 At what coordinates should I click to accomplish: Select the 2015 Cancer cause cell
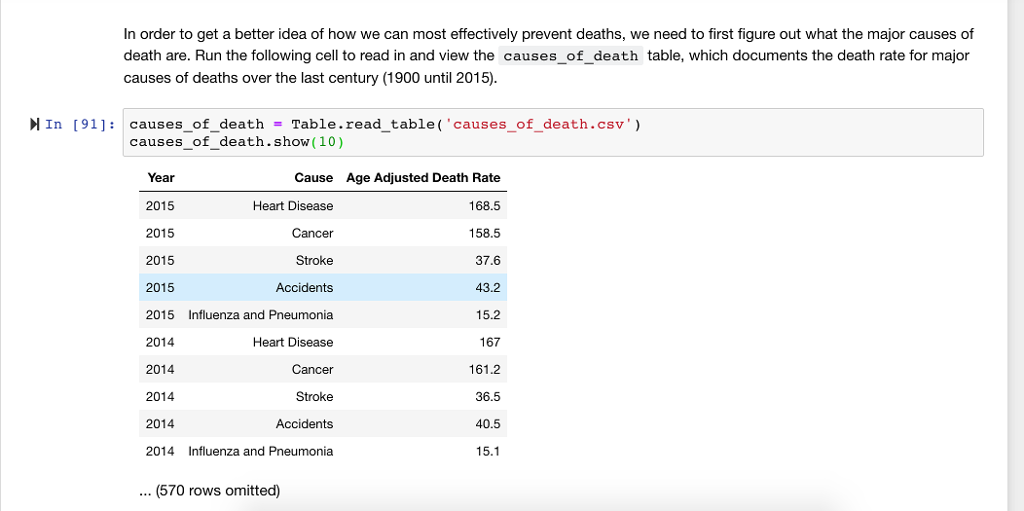[x=312, y=233]
